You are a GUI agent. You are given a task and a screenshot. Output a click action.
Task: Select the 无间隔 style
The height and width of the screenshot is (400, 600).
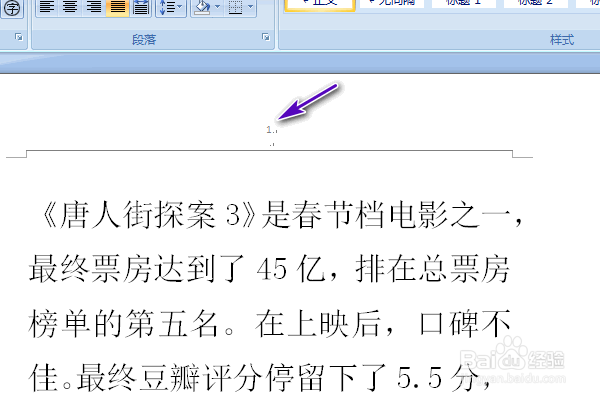(392, 3)
